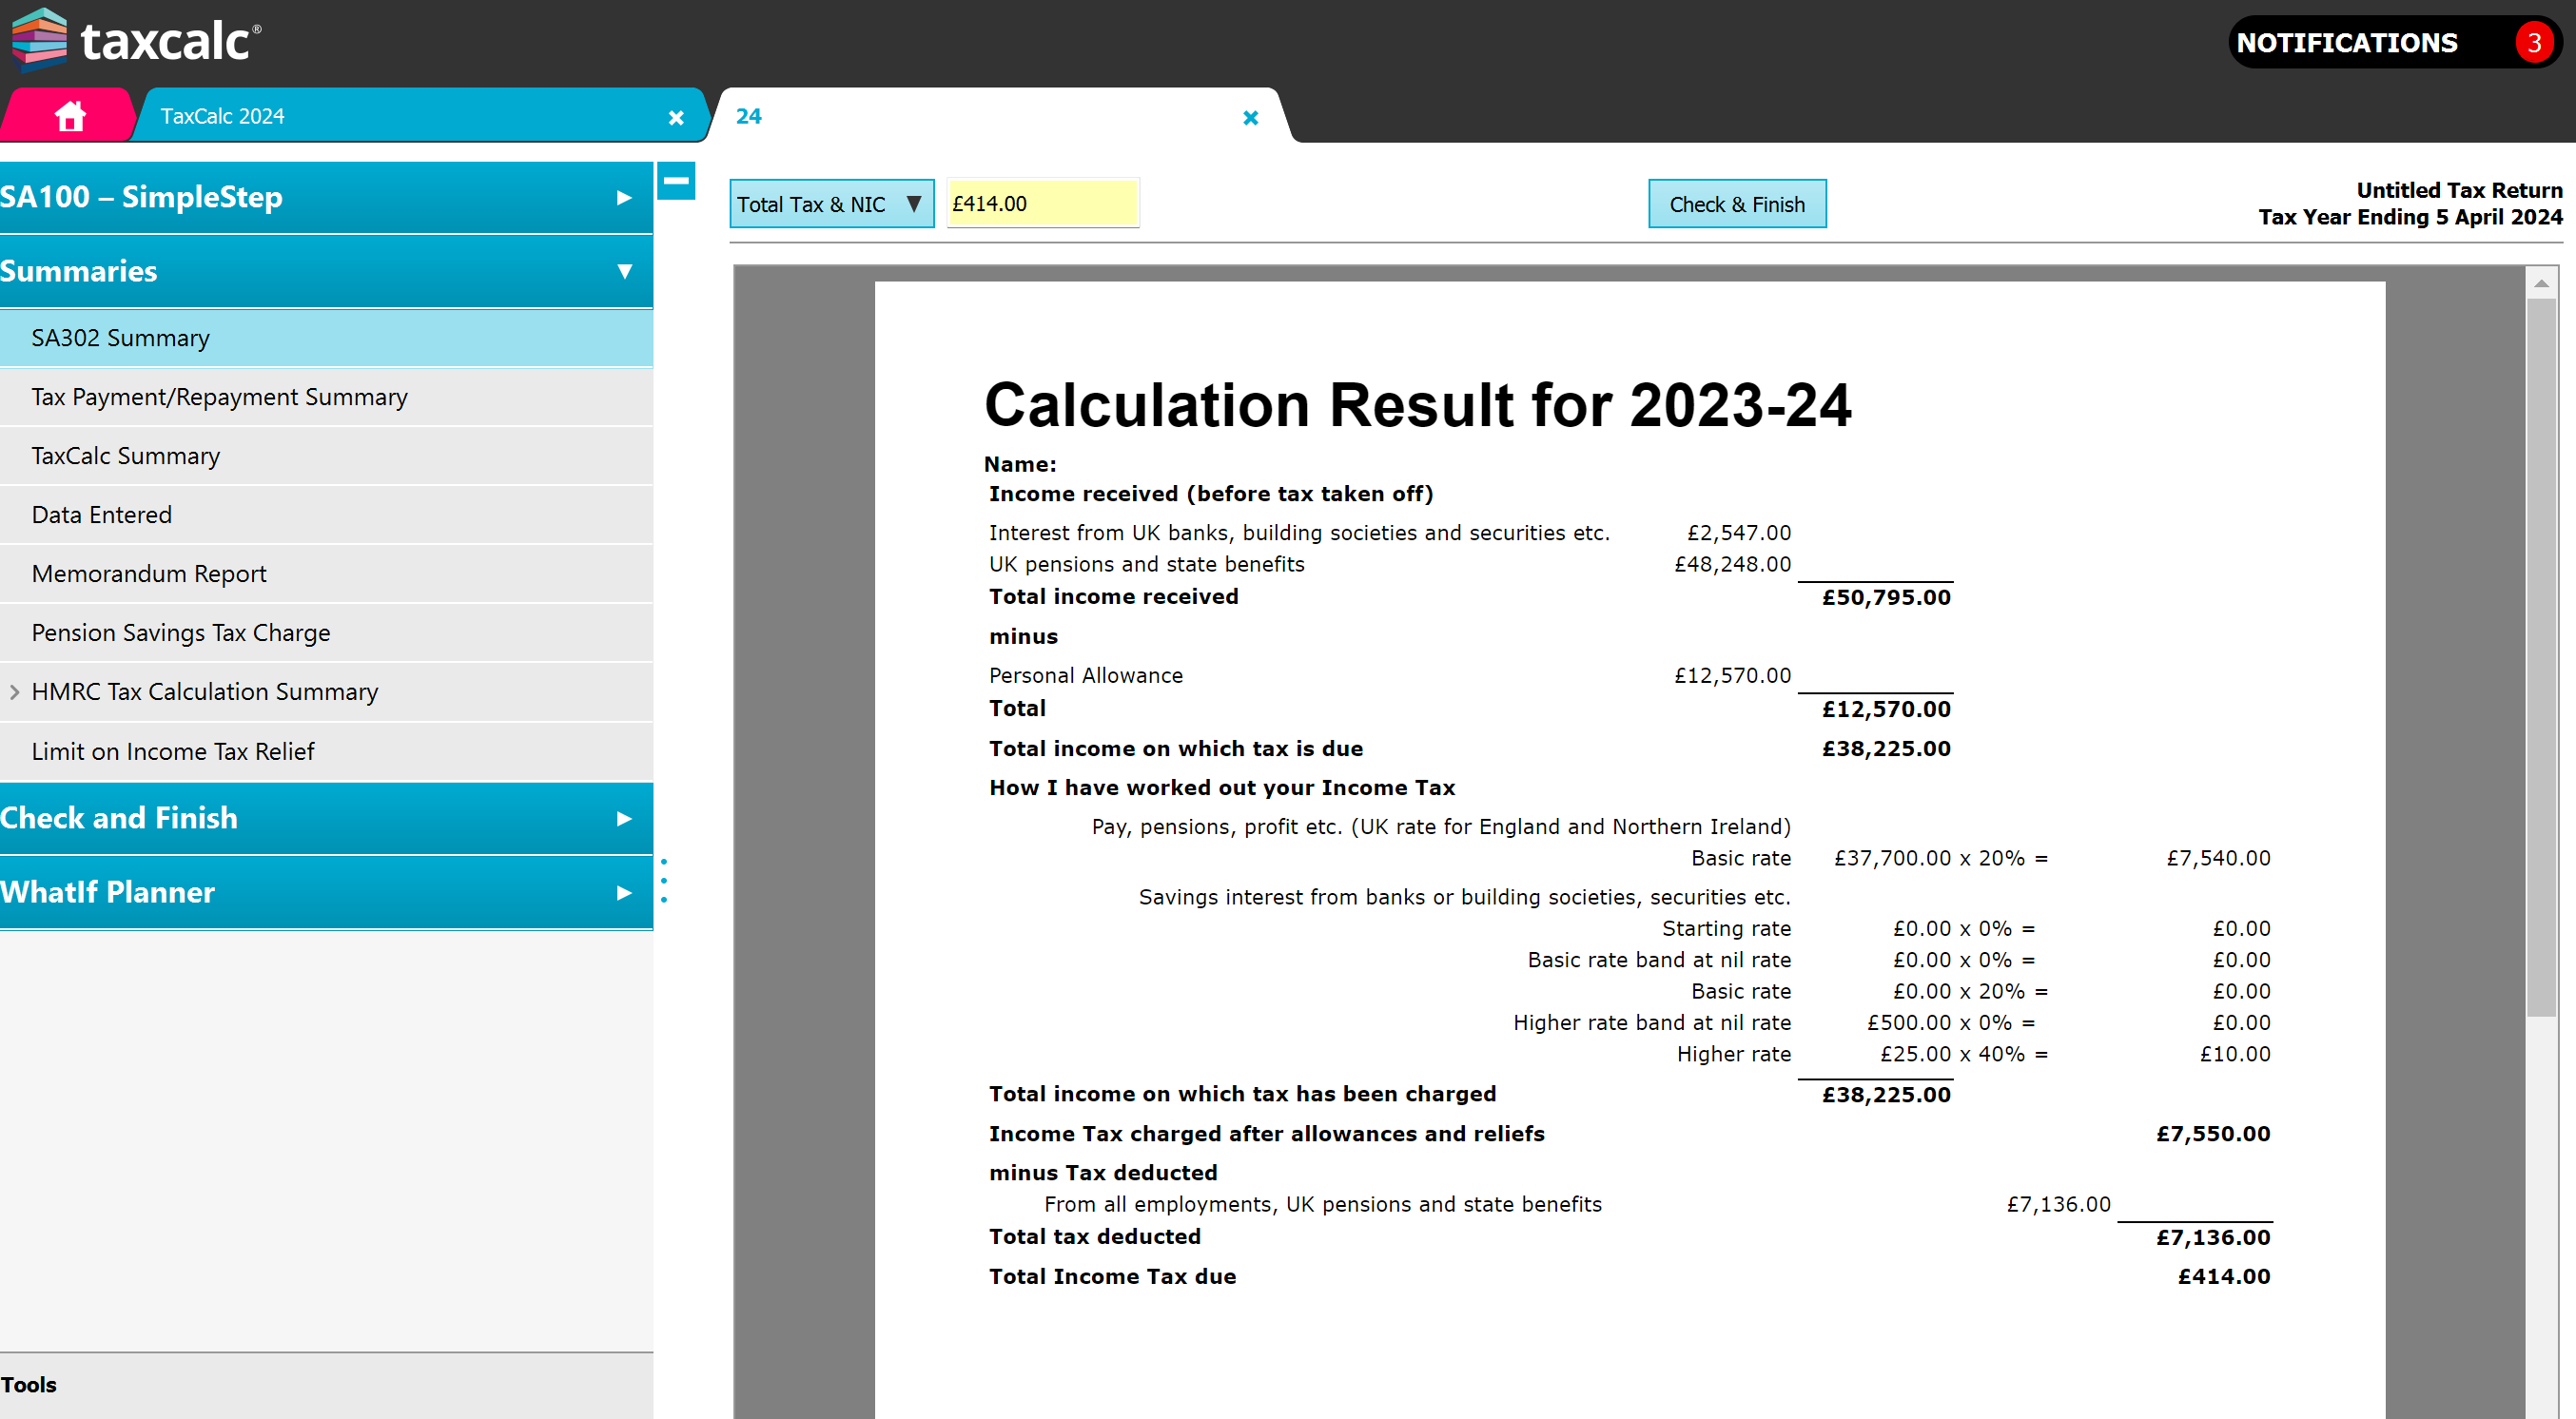Click the £414.00 total field

[x=1042, y=204]
